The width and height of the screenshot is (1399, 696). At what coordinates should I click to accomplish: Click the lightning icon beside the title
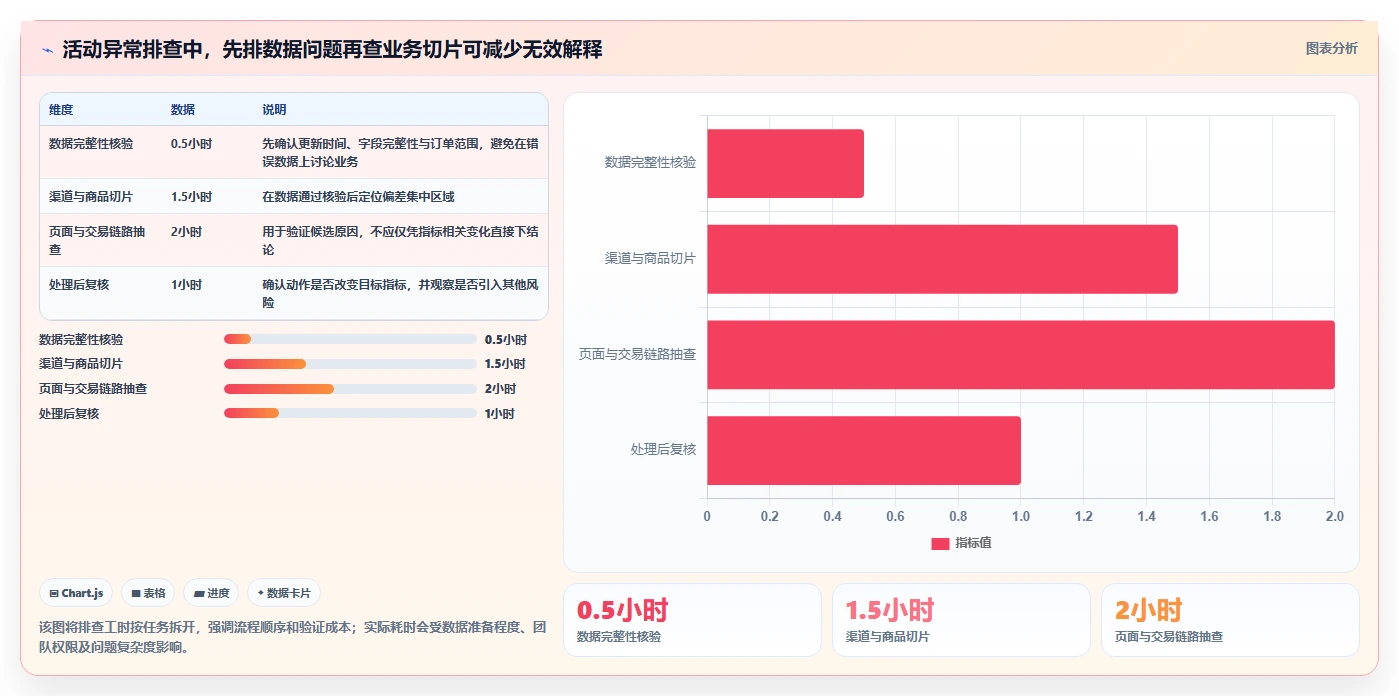click(x=47, y=50)
